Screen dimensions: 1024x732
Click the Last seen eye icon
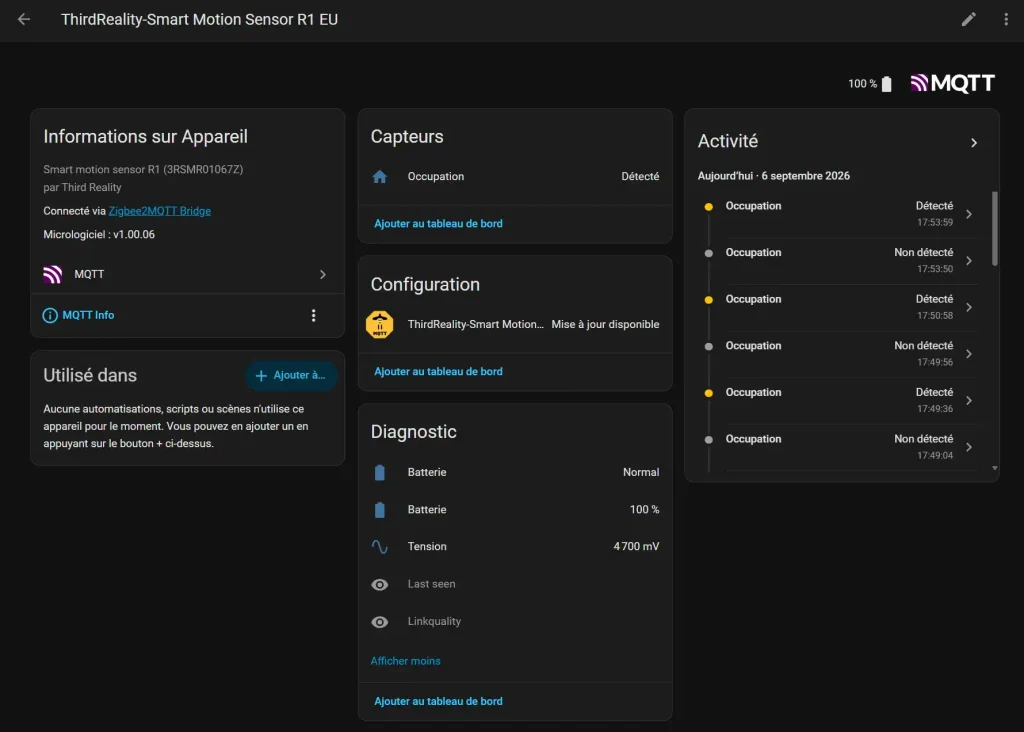379,584
